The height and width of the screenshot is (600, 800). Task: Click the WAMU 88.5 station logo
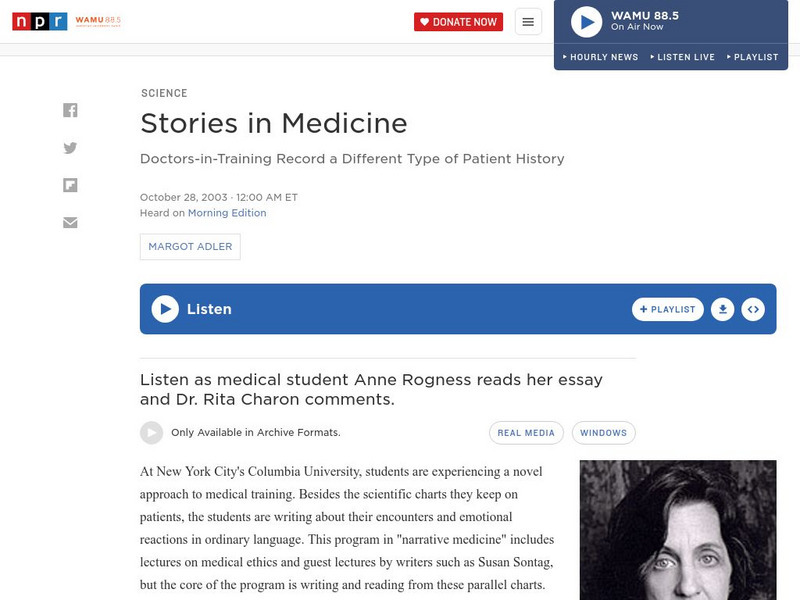[98, 20]
